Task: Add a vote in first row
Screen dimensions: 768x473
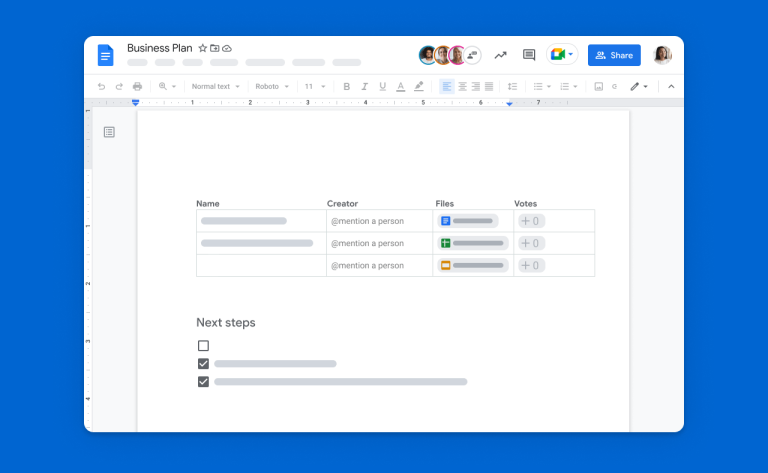Action: tap(531, 221)
